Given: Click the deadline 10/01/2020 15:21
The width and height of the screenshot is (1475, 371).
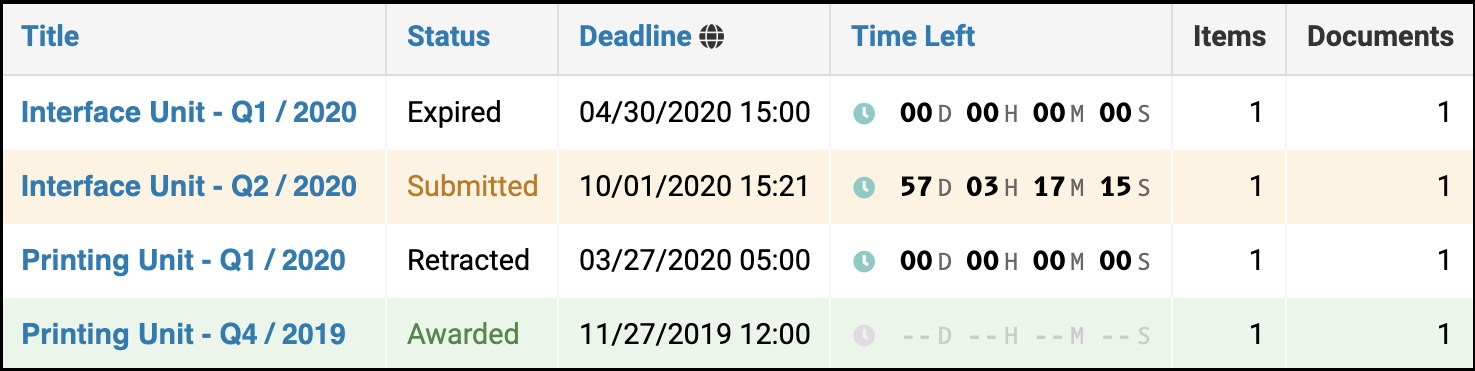Looking at the screenshot, I should 694,186.
